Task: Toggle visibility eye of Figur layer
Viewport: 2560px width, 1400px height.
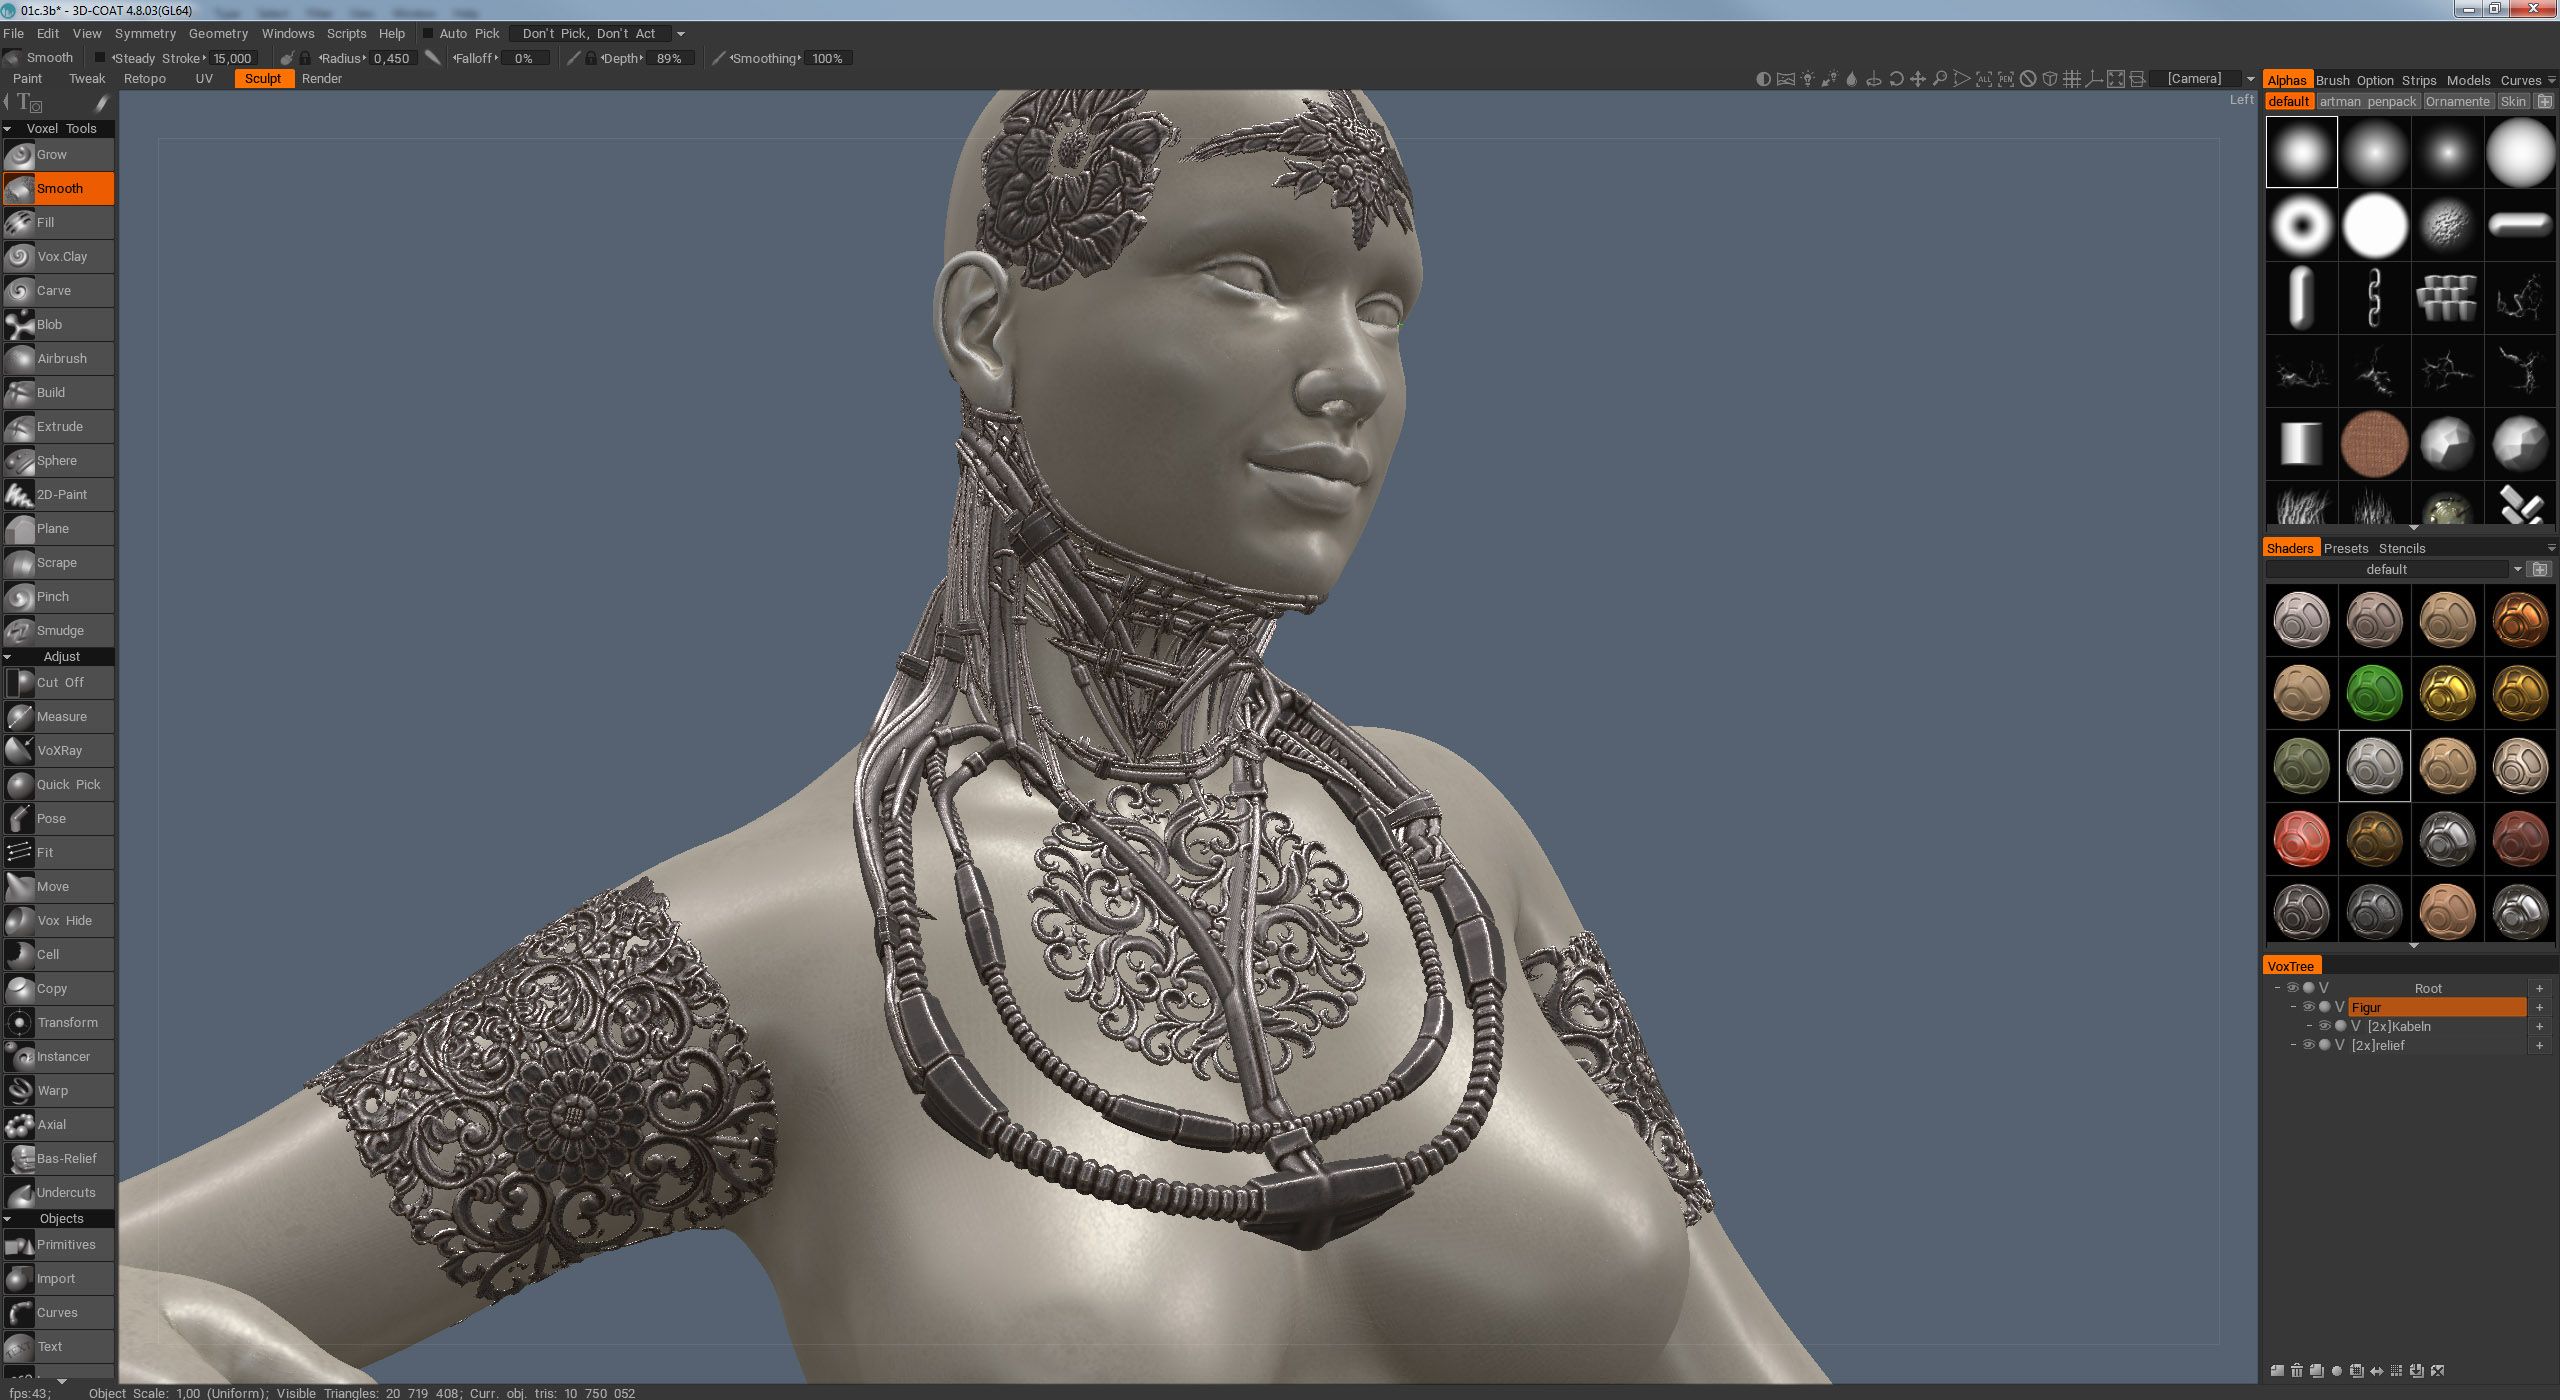Action: [2309, 1007]
